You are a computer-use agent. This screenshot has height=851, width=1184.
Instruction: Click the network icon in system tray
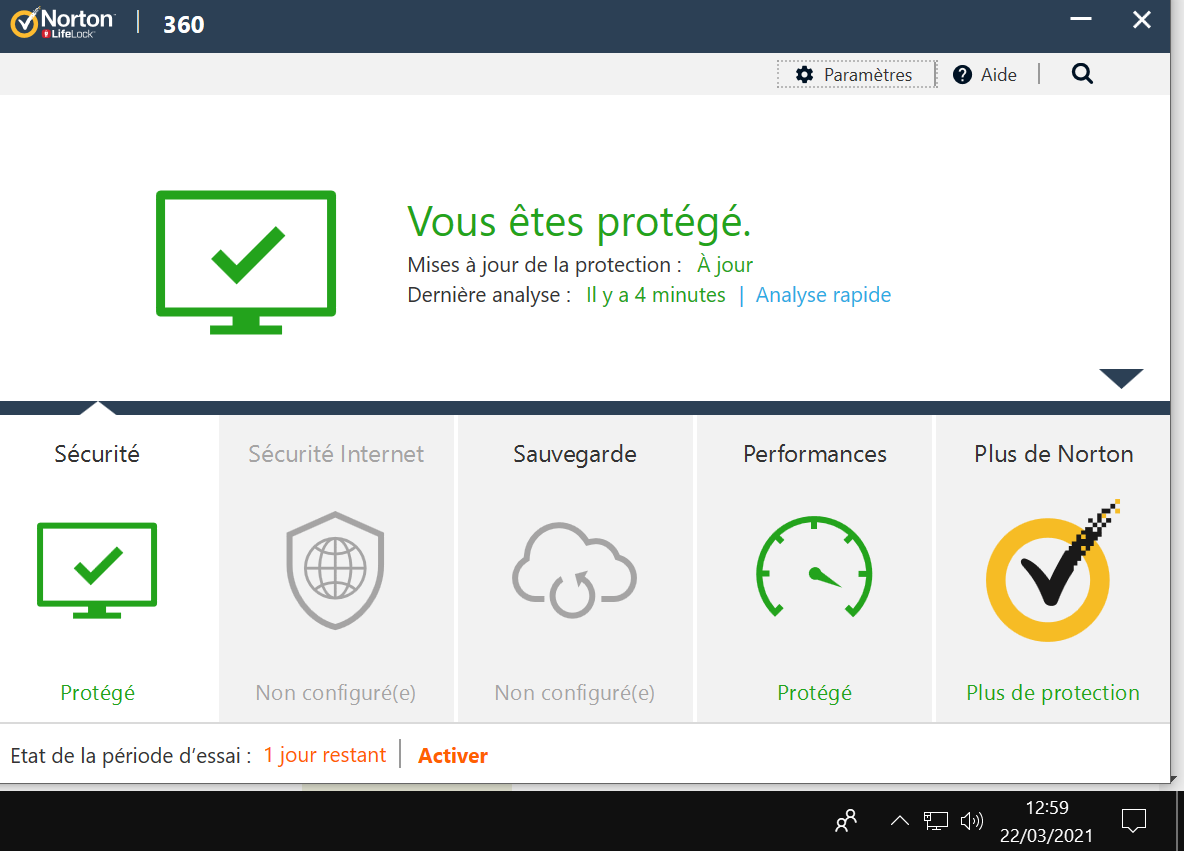pos(936,821)
